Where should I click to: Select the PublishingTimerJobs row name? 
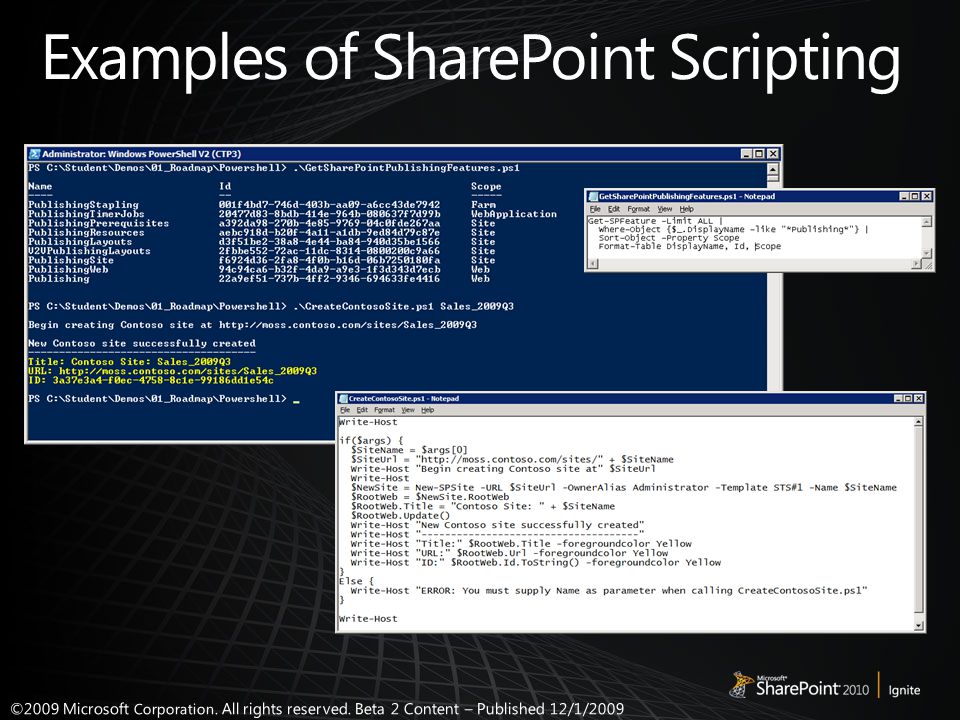click(x=86, y=214)
